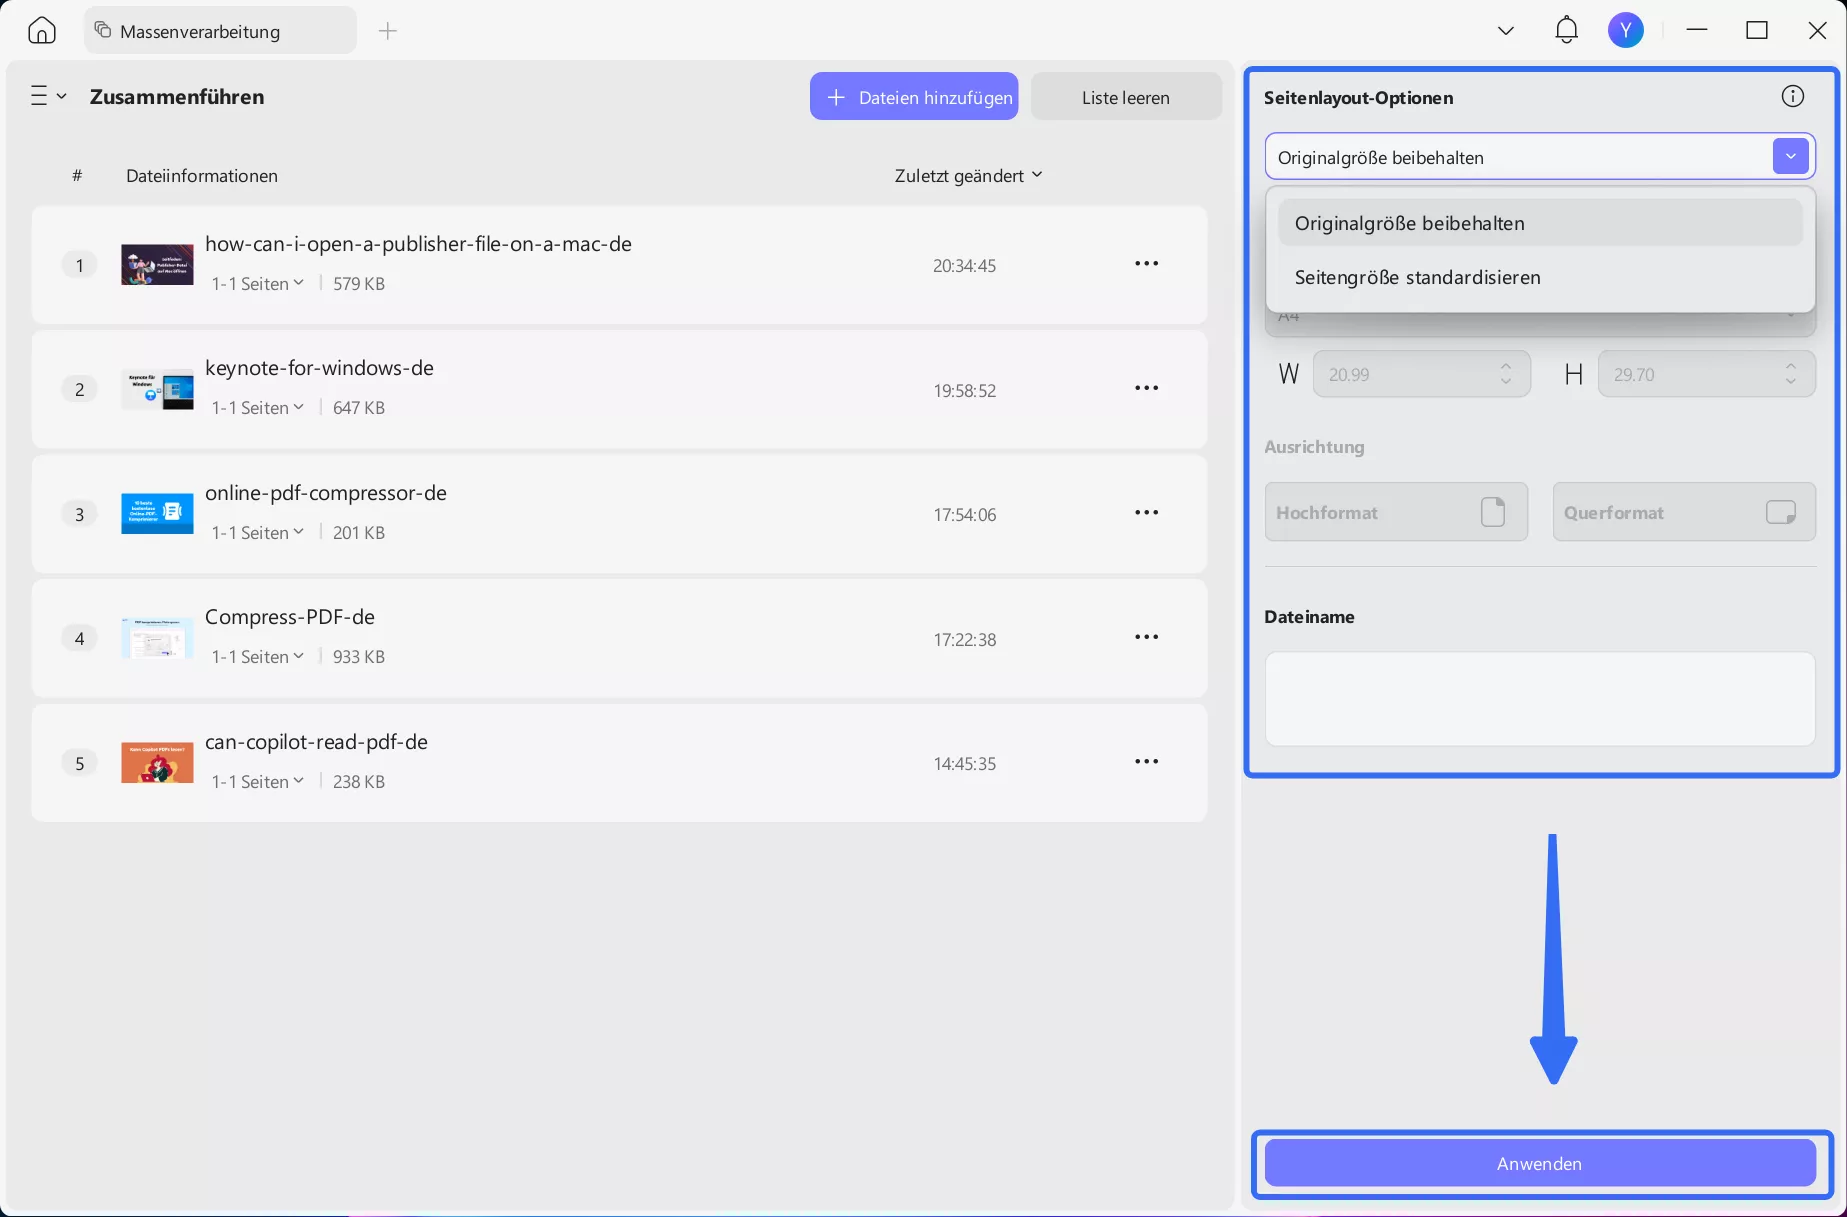This screenshot has height=1217, width=1847.
Task: Open more options for keynote-for-windows-de
Action: [1146, 388]
